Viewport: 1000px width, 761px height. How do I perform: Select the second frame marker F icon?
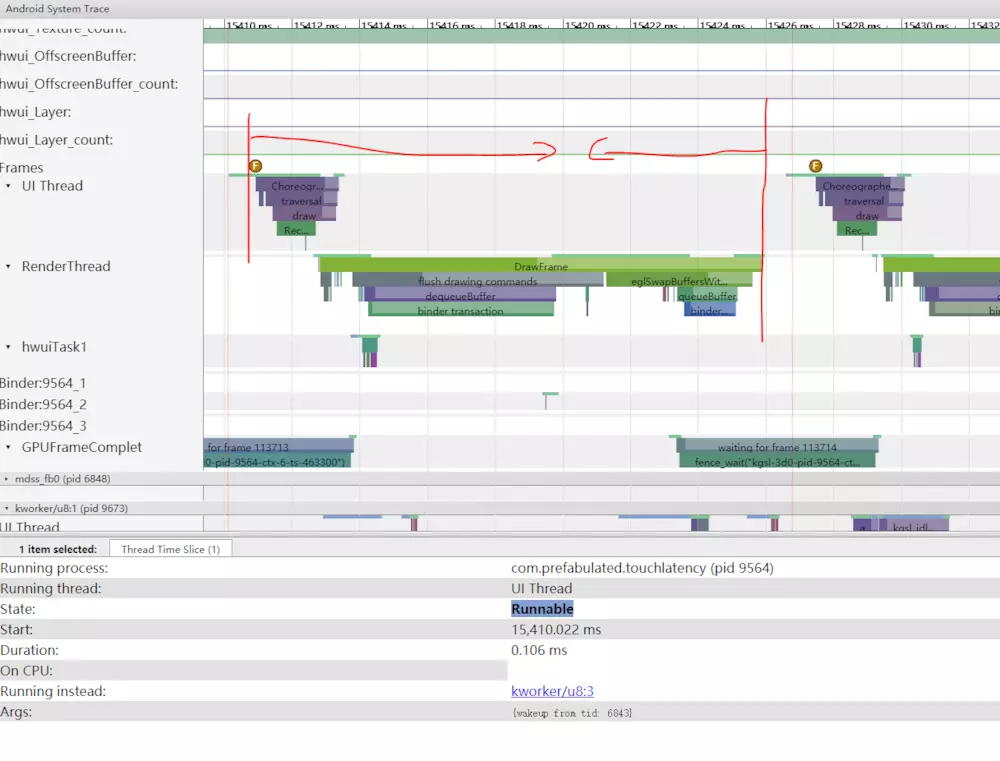point(816,166)
